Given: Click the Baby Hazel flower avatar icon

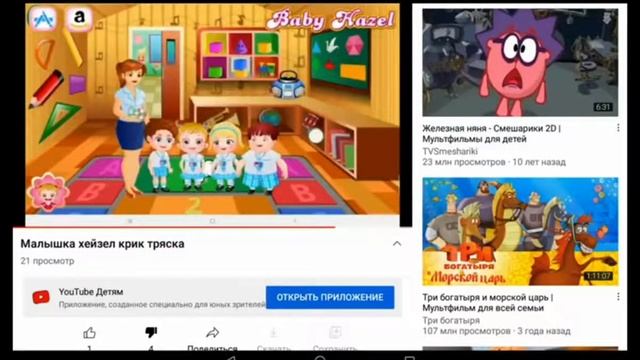Looking at the screenshot, I should coord(48,193).
